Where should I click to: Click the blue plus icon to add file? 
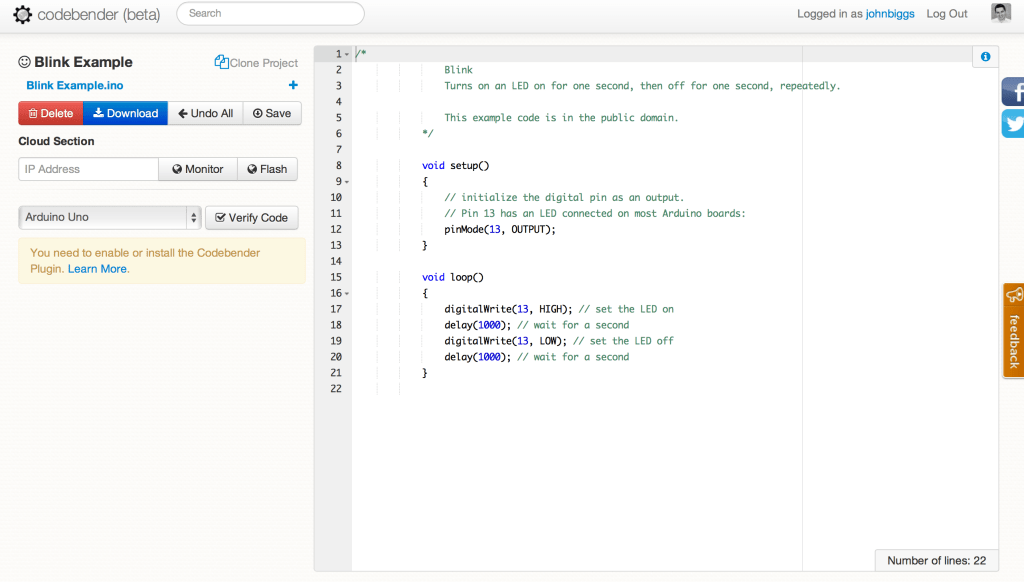point(293,86)
